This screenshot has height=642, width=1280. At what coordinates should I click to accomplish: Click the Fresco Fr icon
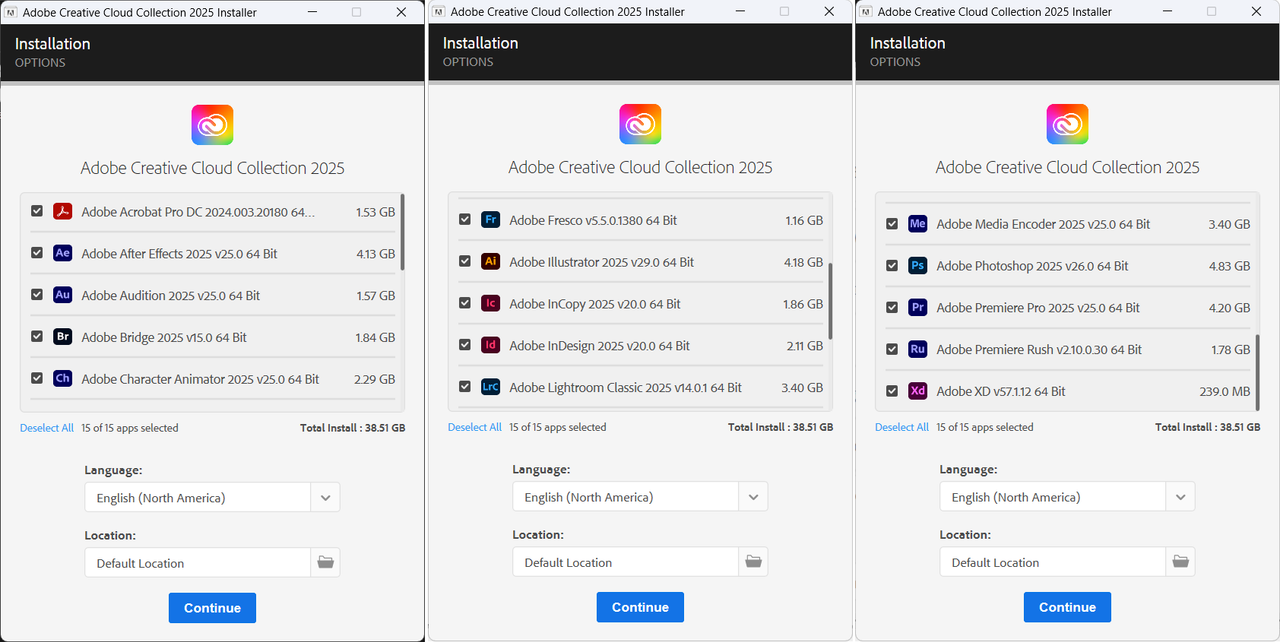(x=490, y=220)
